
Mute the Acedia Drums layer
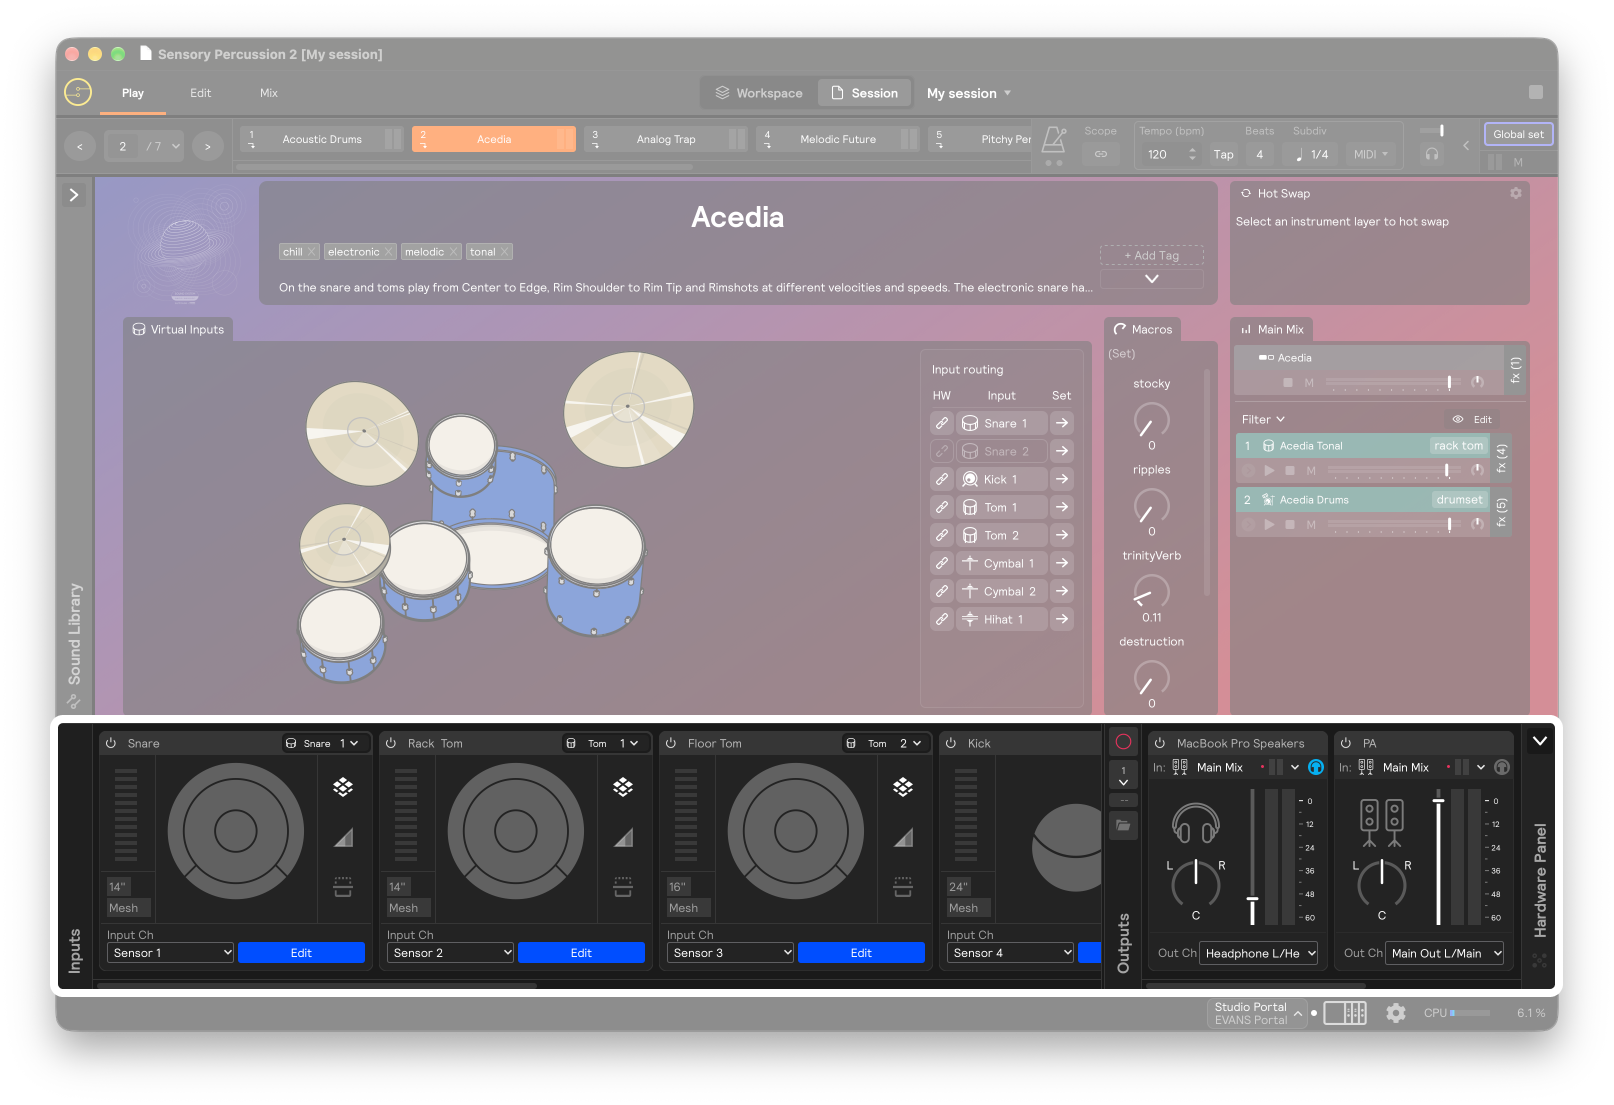click(x=1311, y=524)
